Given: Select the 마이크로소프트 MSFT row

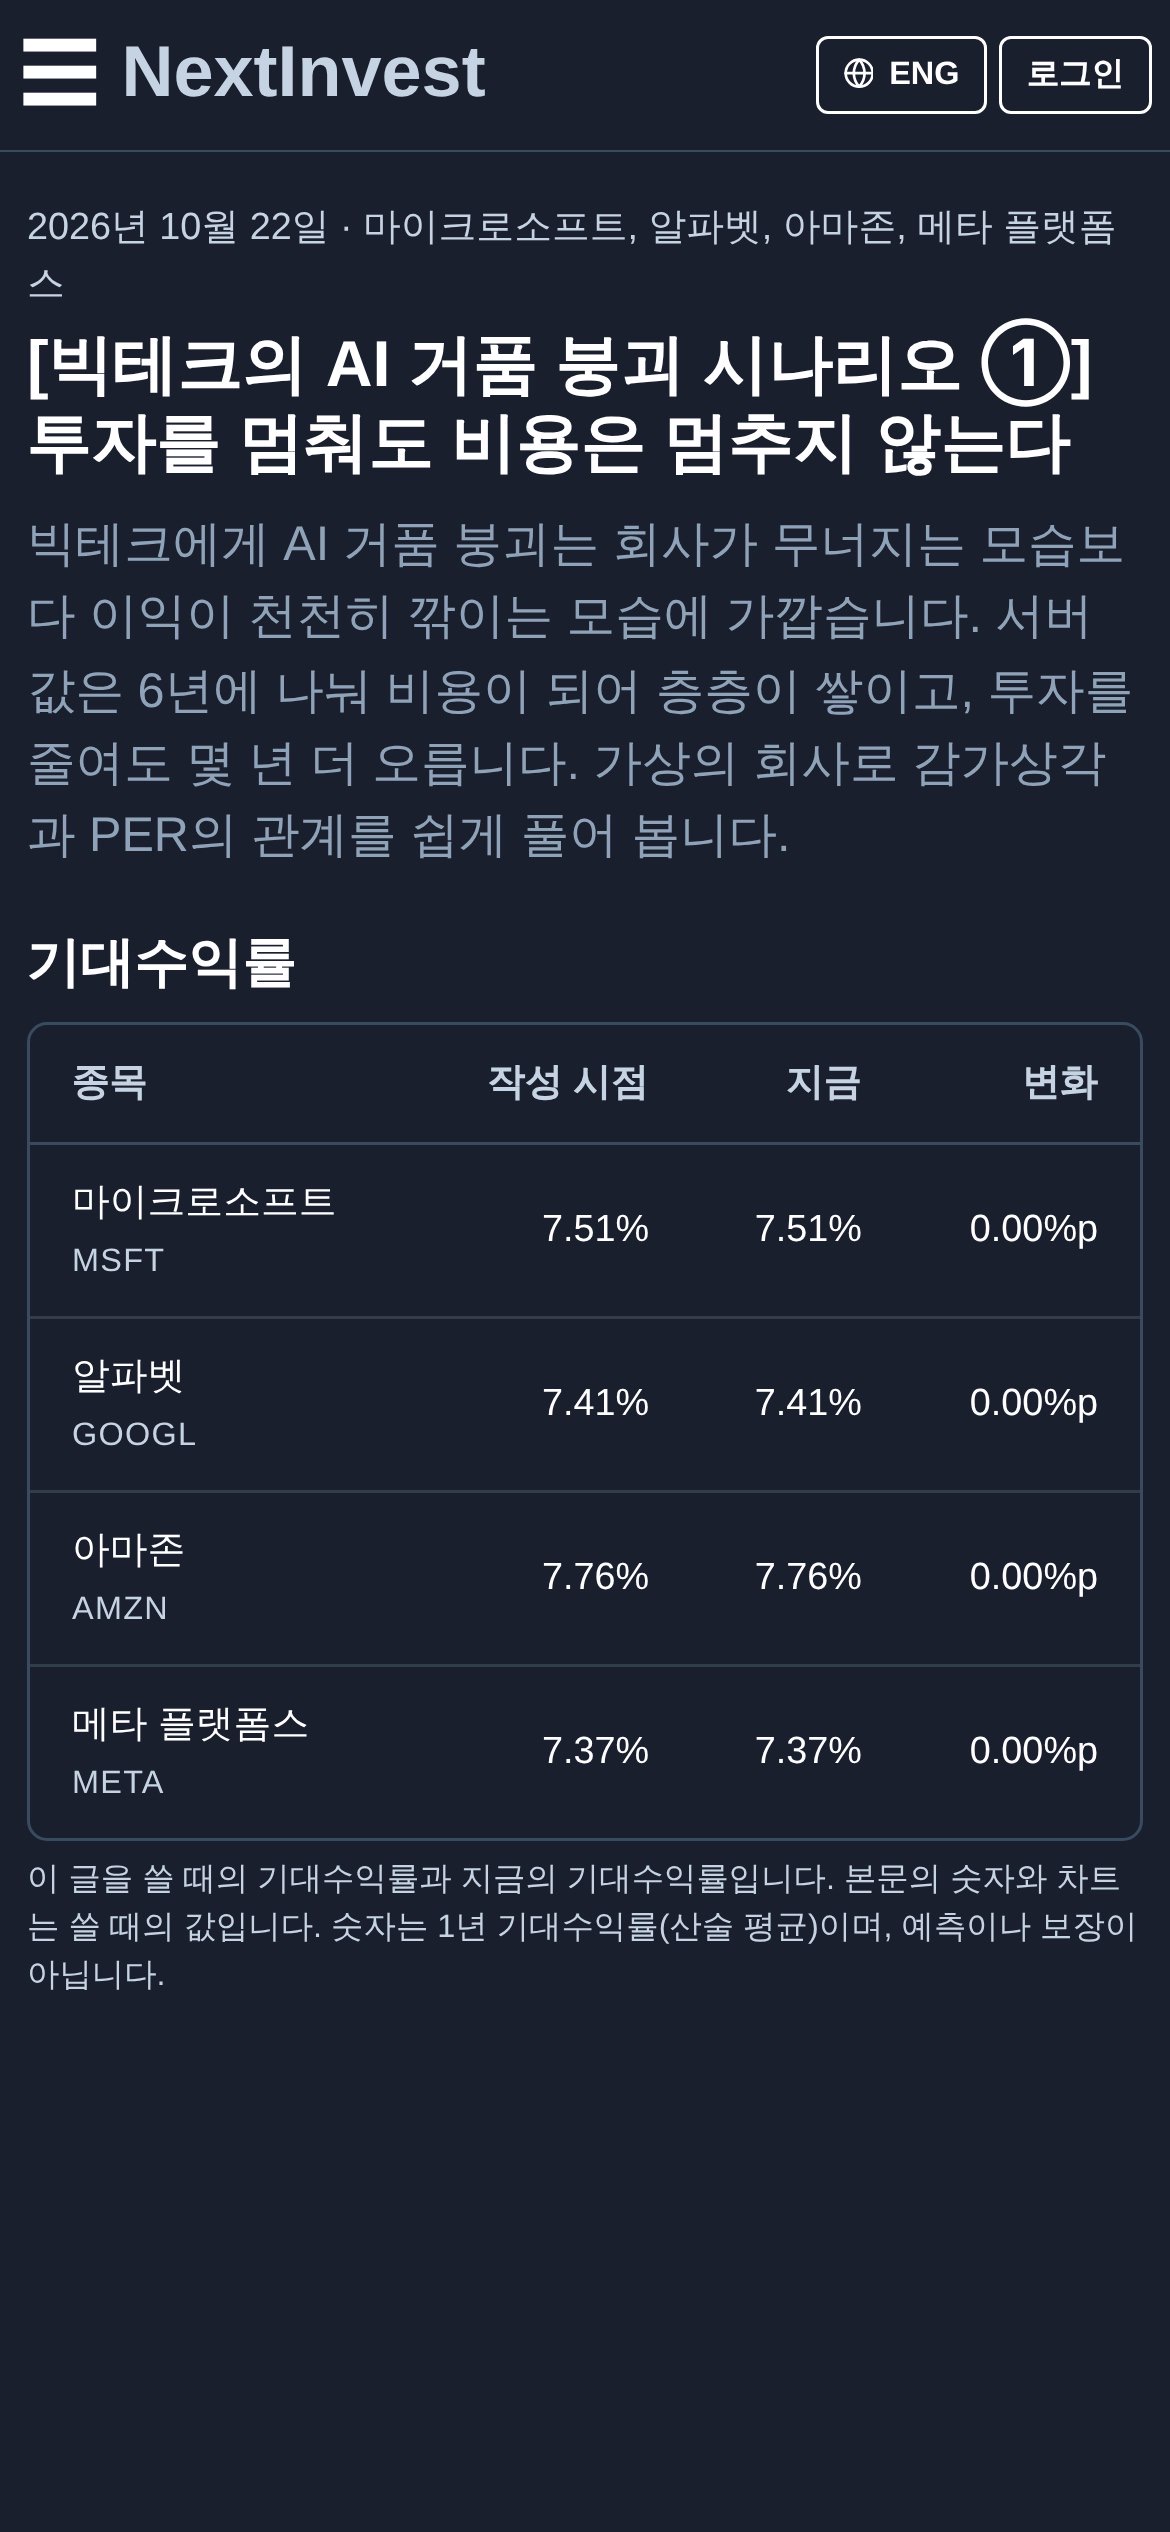Looking at the screenshot, I should [x=585, y=1230].
